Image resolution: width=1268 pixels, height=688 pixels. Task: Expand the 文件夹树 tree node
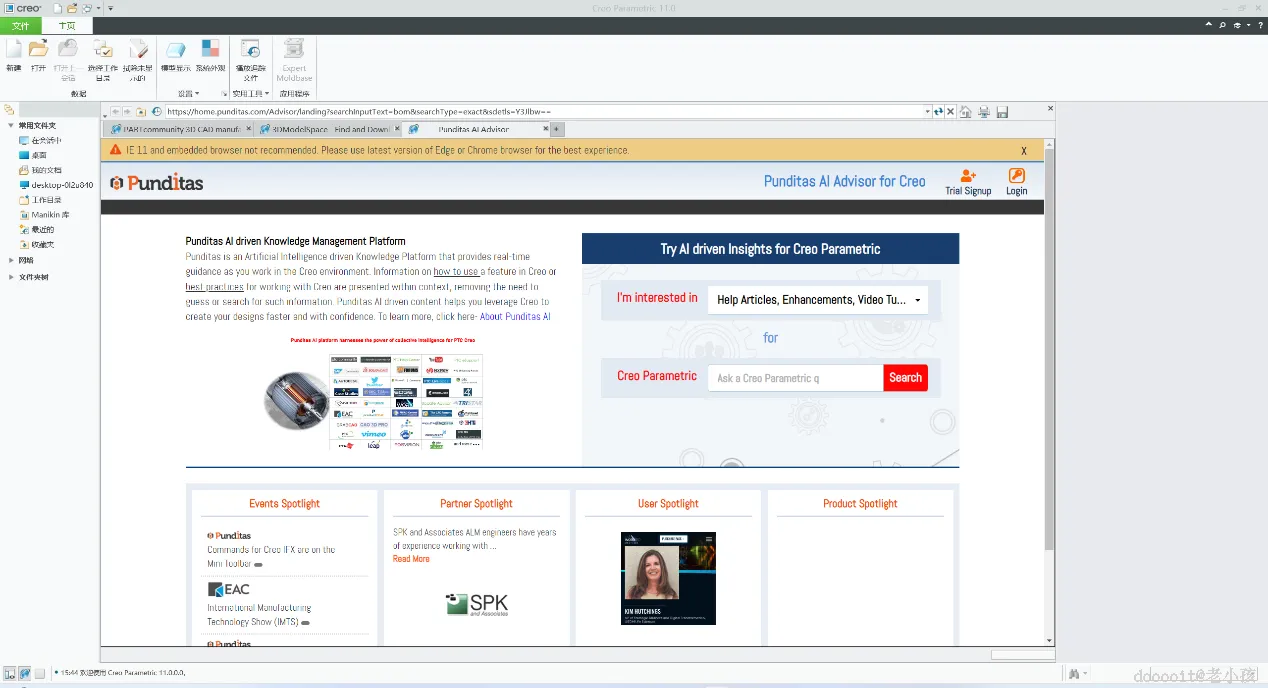point(11,277)
